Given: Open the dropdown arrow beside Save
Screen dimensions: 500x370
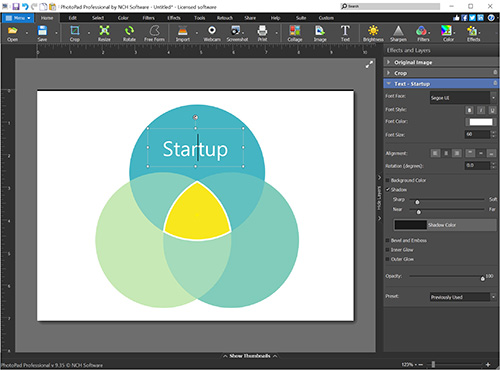Looking at the screenshot, I should [x=56, y=33].
